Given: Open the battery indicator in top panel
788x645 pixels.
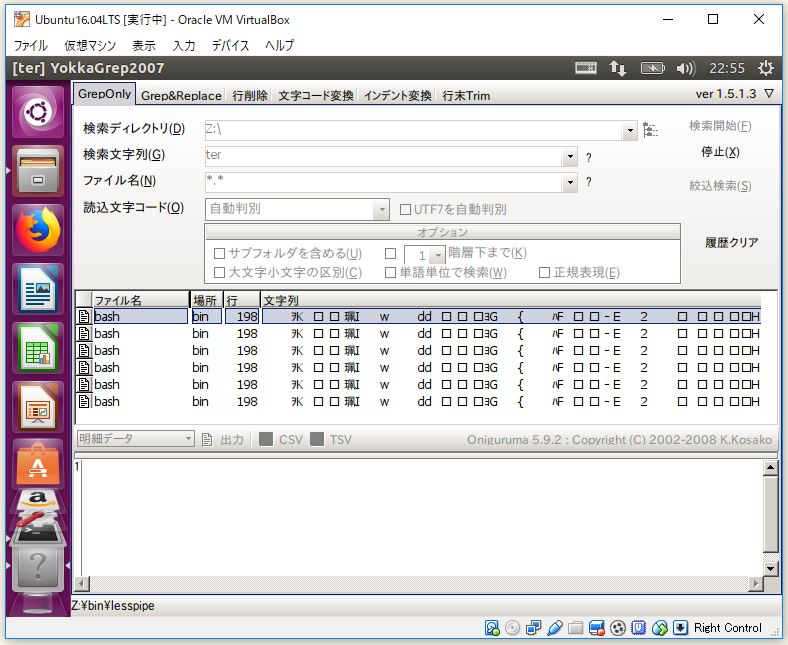Looking at the screenshot, I should point(652,68).
